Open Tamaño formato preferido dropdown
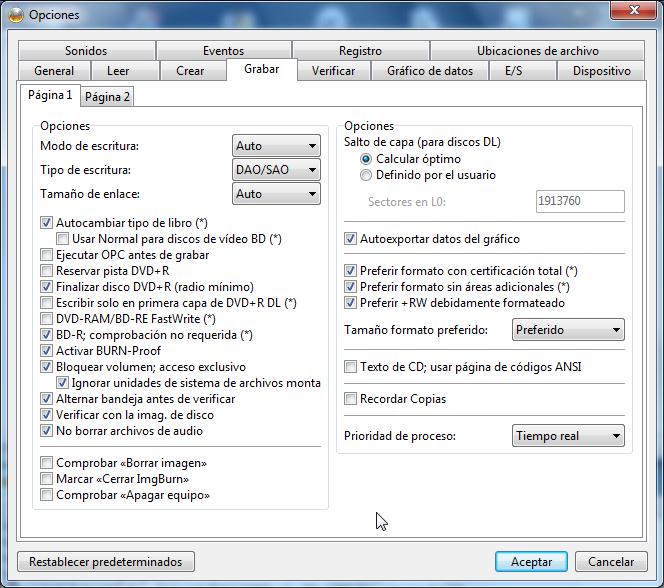The height and width of the screenshot is (588, 664). tap(568, 330)
